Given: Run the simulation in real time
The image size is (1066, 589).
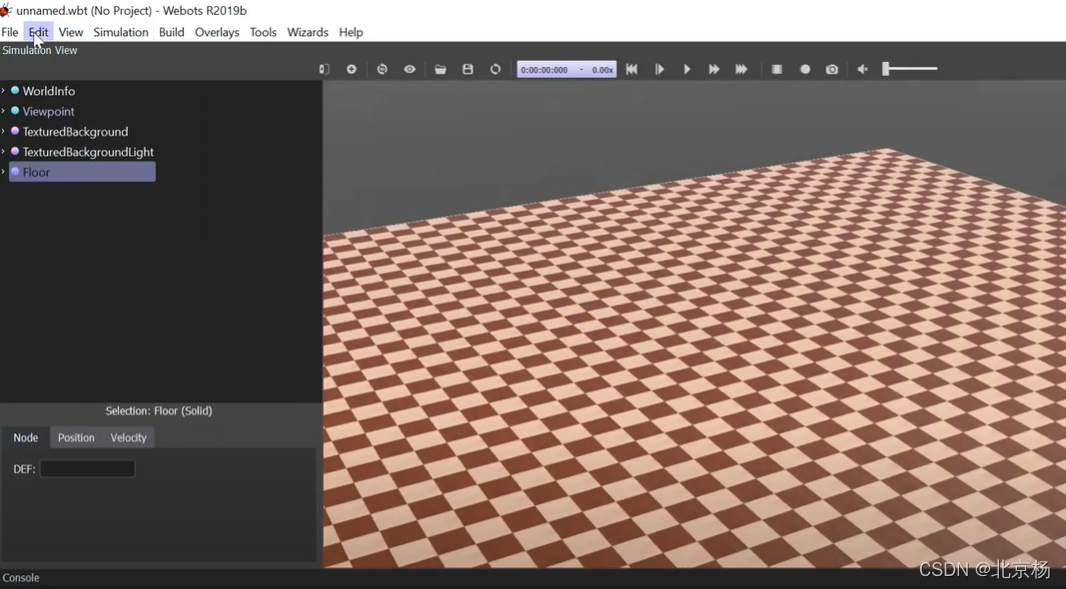Looking at the screenshot, I should coord(687,69).
